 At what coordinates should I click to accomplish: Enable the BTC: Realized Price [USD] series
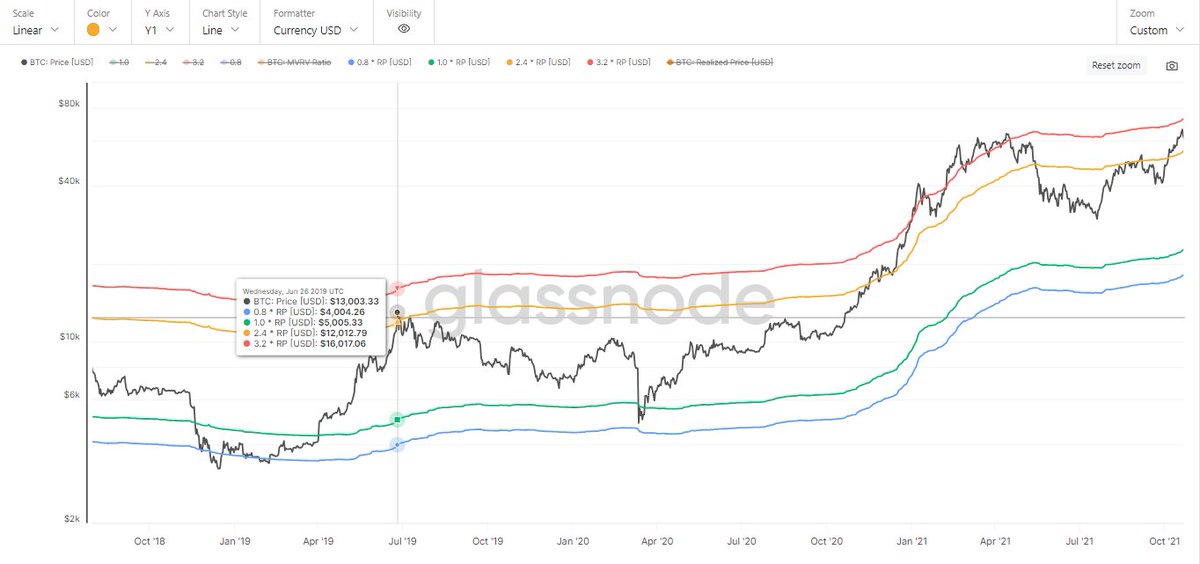(722, 62)
